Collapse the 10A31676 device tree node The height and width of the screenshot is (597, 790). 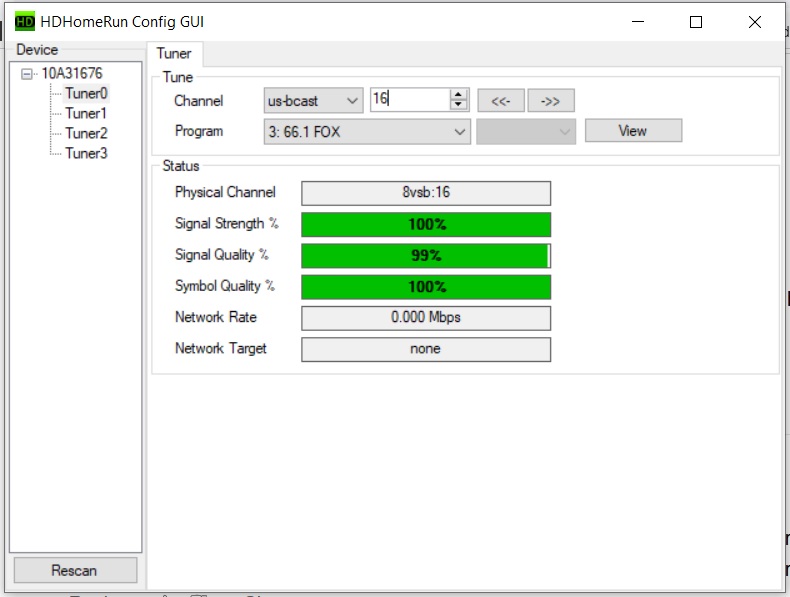coord(26,74)
